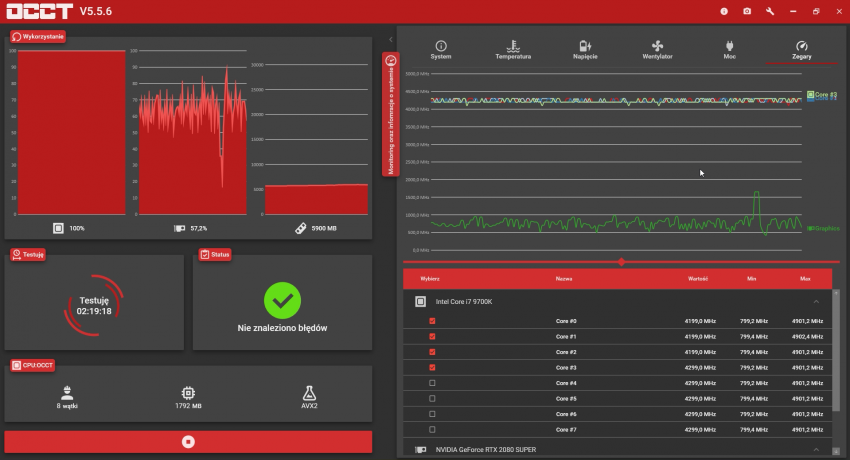Click the red divider handle under graph
The width and height of the screenshot is (850, 460).
(x=621, y=262)
